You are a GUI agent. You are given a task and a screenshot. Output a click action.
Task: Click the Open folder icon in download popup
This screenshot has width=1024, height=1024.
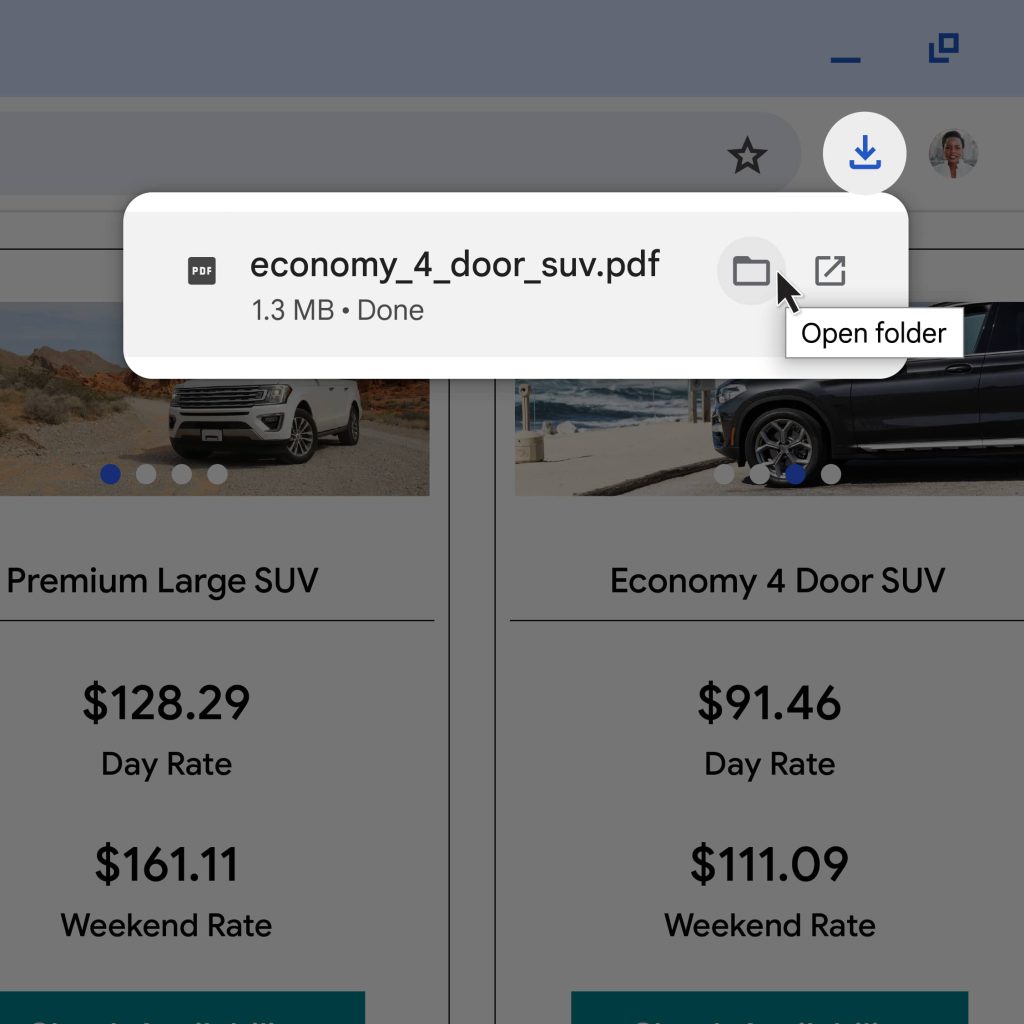(751, 270)
